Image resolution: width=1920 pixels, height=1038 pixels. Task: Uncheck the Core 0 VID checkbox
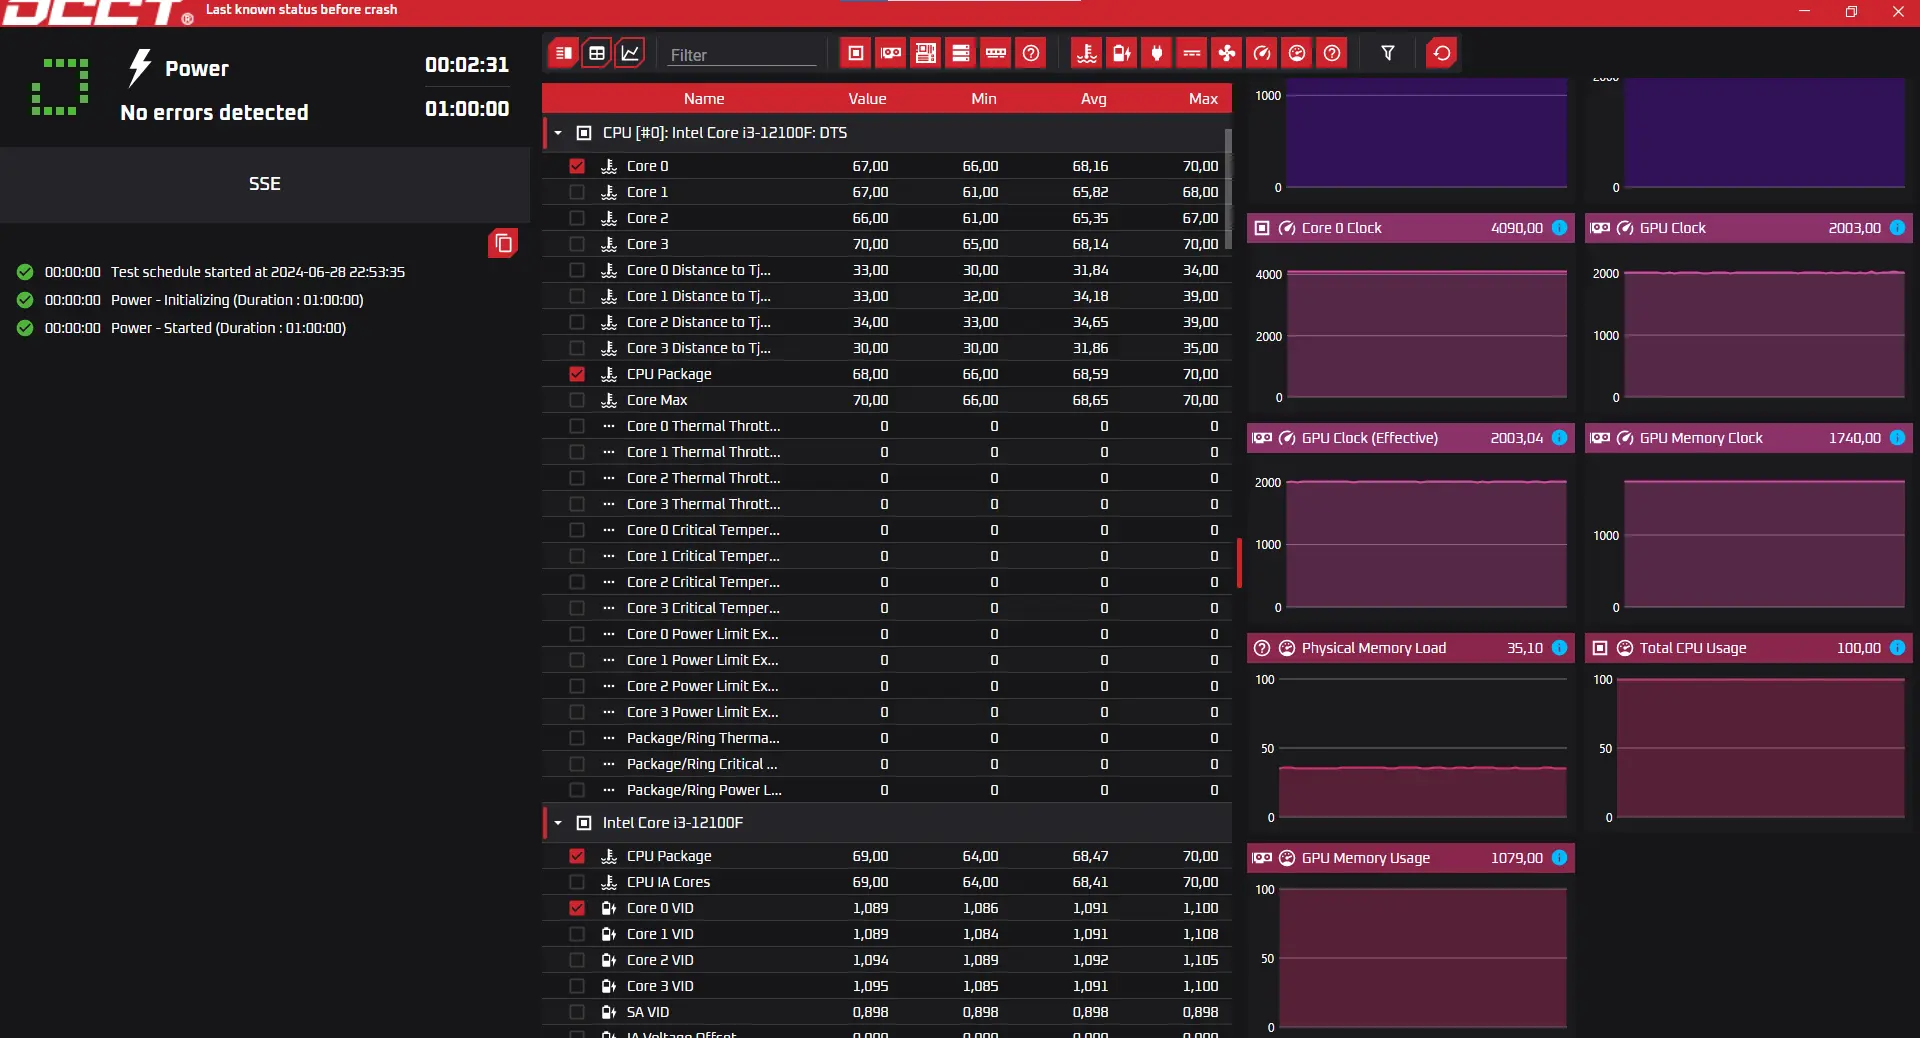click(x=577, y=908)
